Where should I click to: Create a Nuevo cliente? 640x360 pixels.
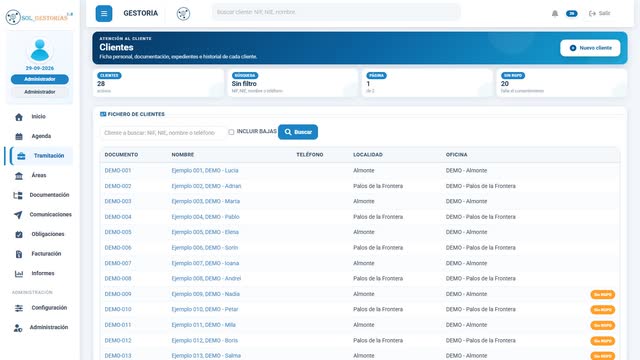click(x=590, y=48)
